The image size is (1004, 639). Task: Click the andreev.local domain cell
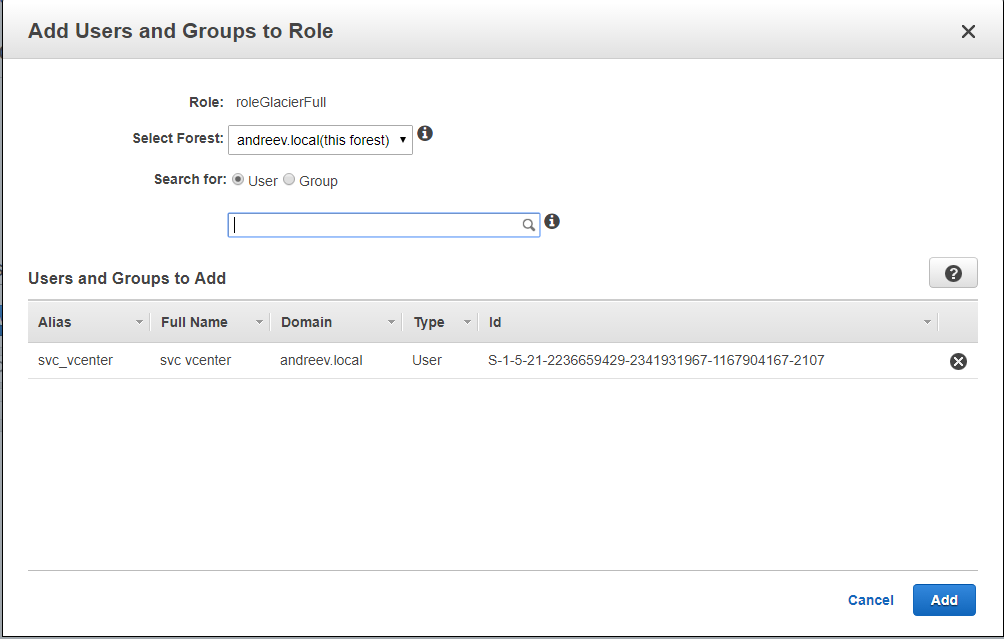pos(321,360)
